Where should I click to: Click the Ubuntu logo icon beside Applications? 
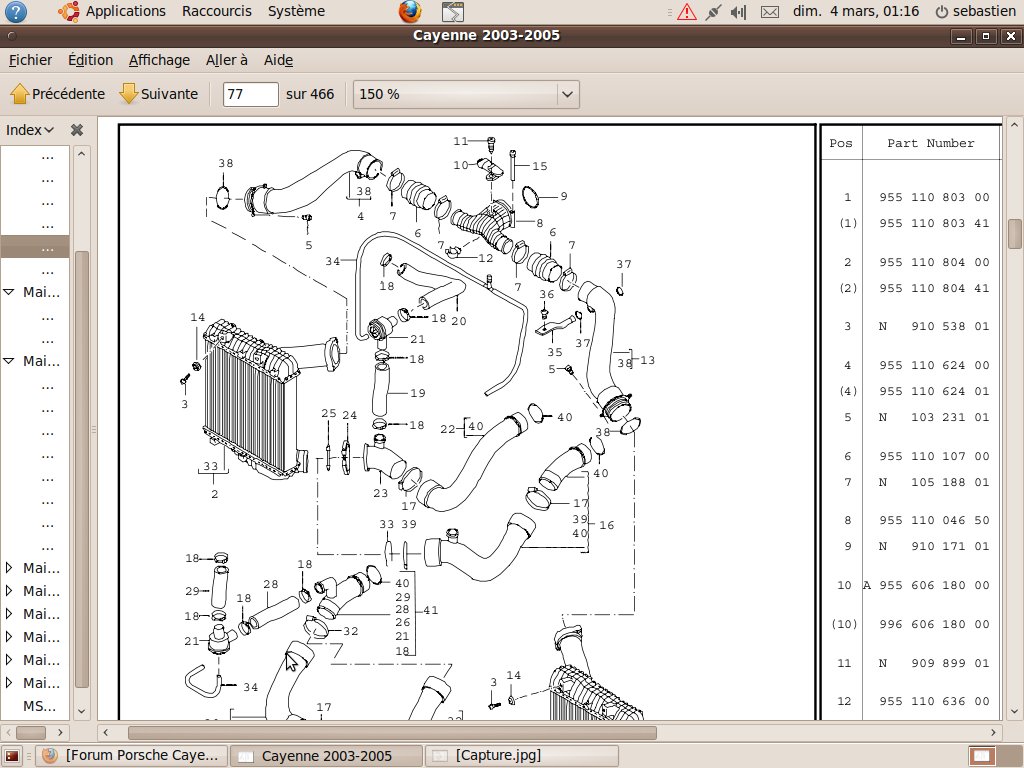[x=69, y=11]
